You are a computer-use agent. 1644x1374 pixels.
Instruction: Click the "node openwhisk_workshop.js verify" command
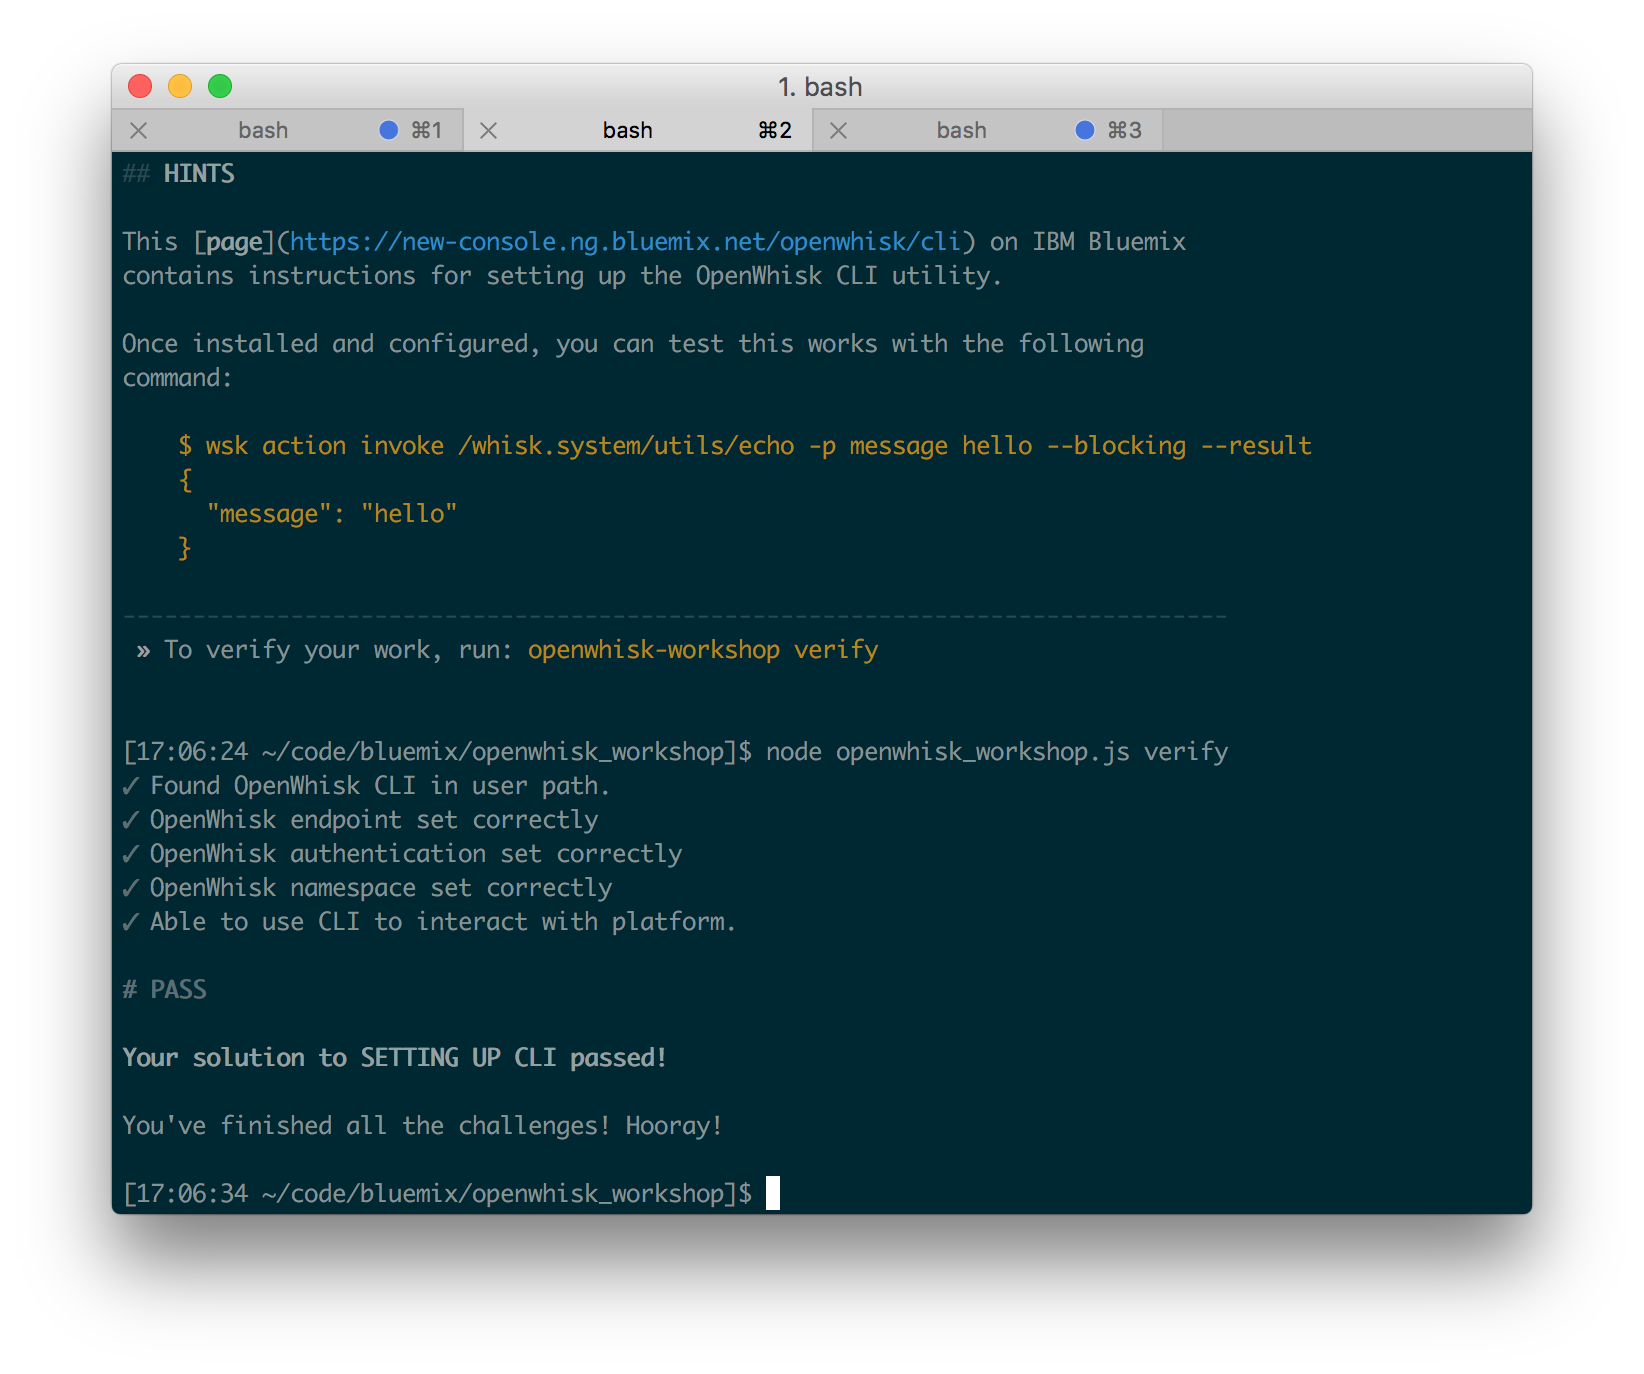997,752
